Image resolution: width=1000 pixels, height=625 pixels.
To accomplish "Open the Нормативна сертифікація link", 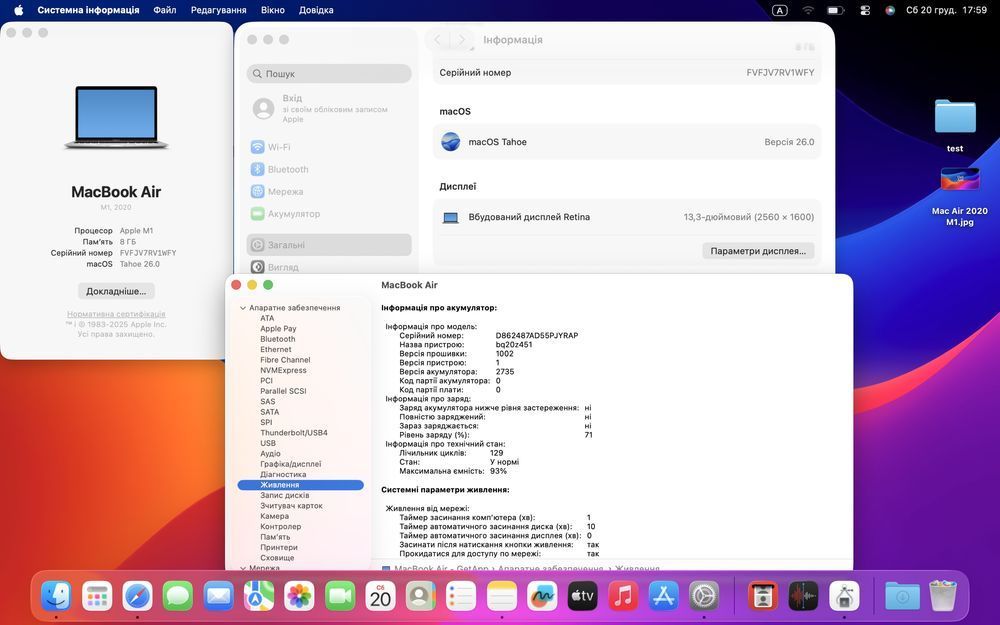I will click(116, 314).
